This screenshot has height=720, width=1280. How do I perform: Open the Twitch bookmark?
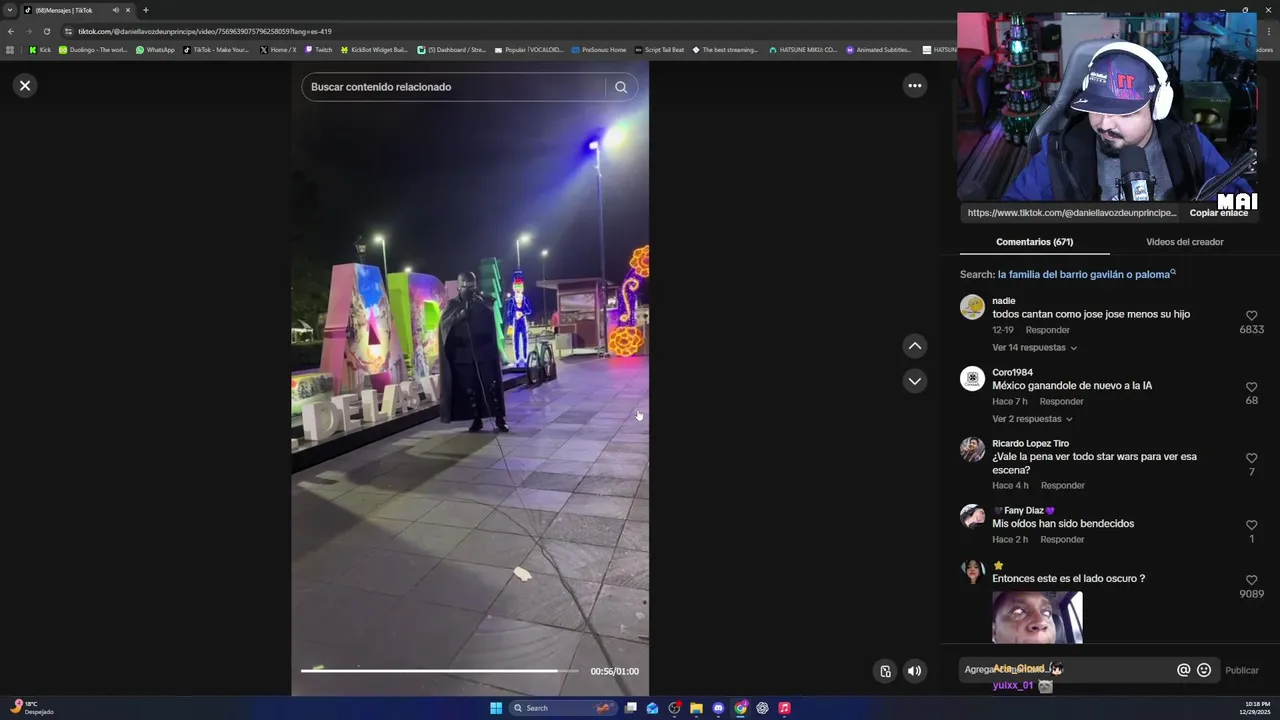click(x=319, y=50)
